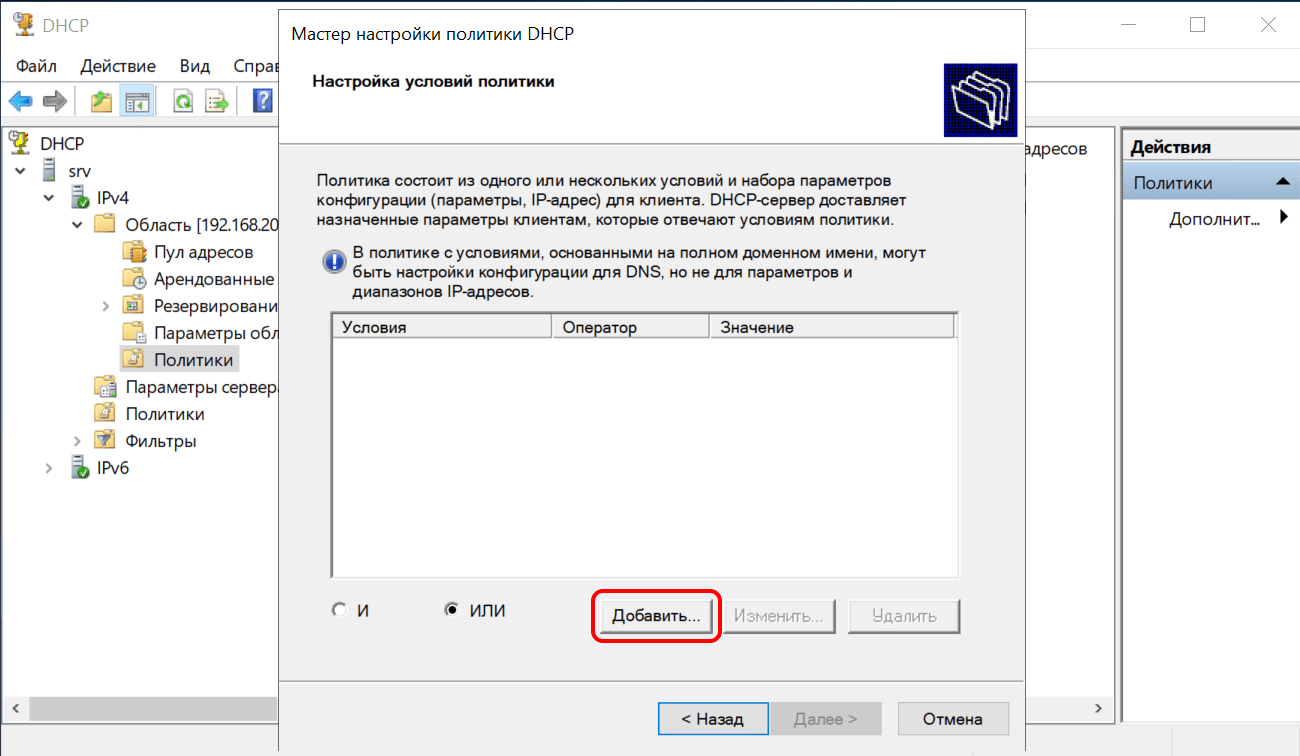Click the back arrow toolbar icon
The width and height of the screenshot is (1300, 756).
click(x=20, y=101)
